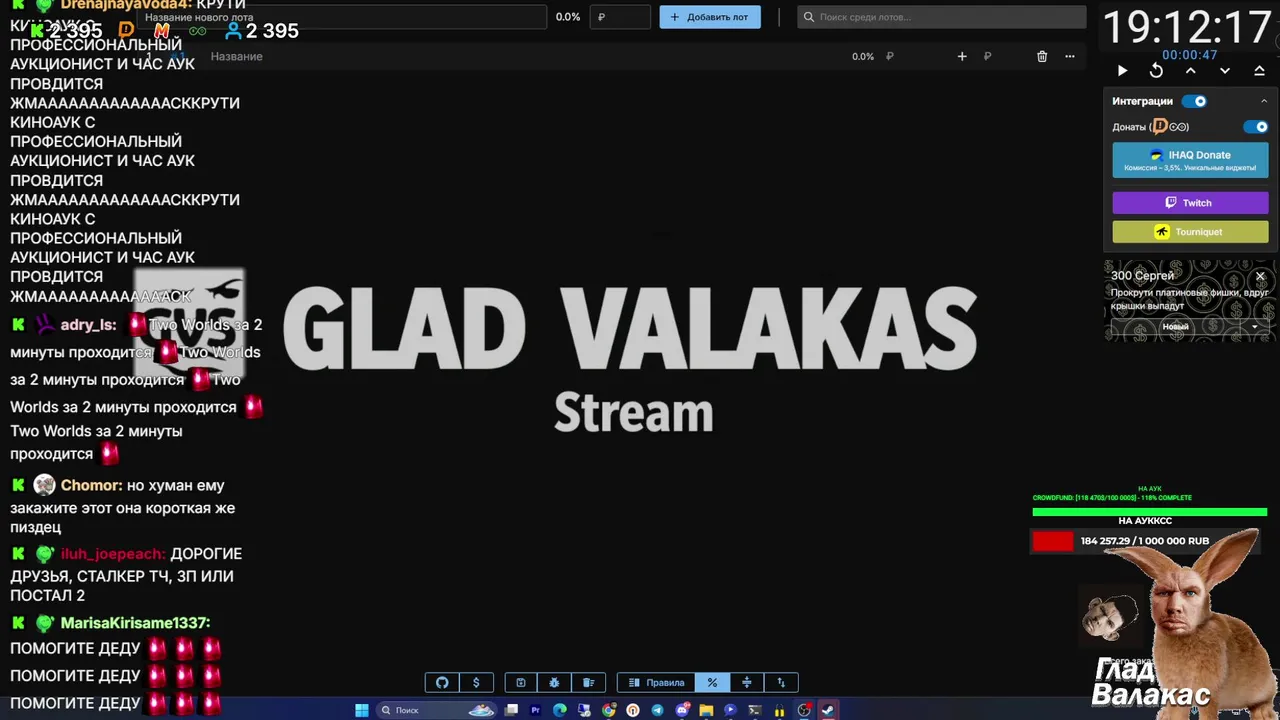The height and width of the screenshot is (720, 1280).
Task: Toggle the percent display button
Action: (712, 683)
